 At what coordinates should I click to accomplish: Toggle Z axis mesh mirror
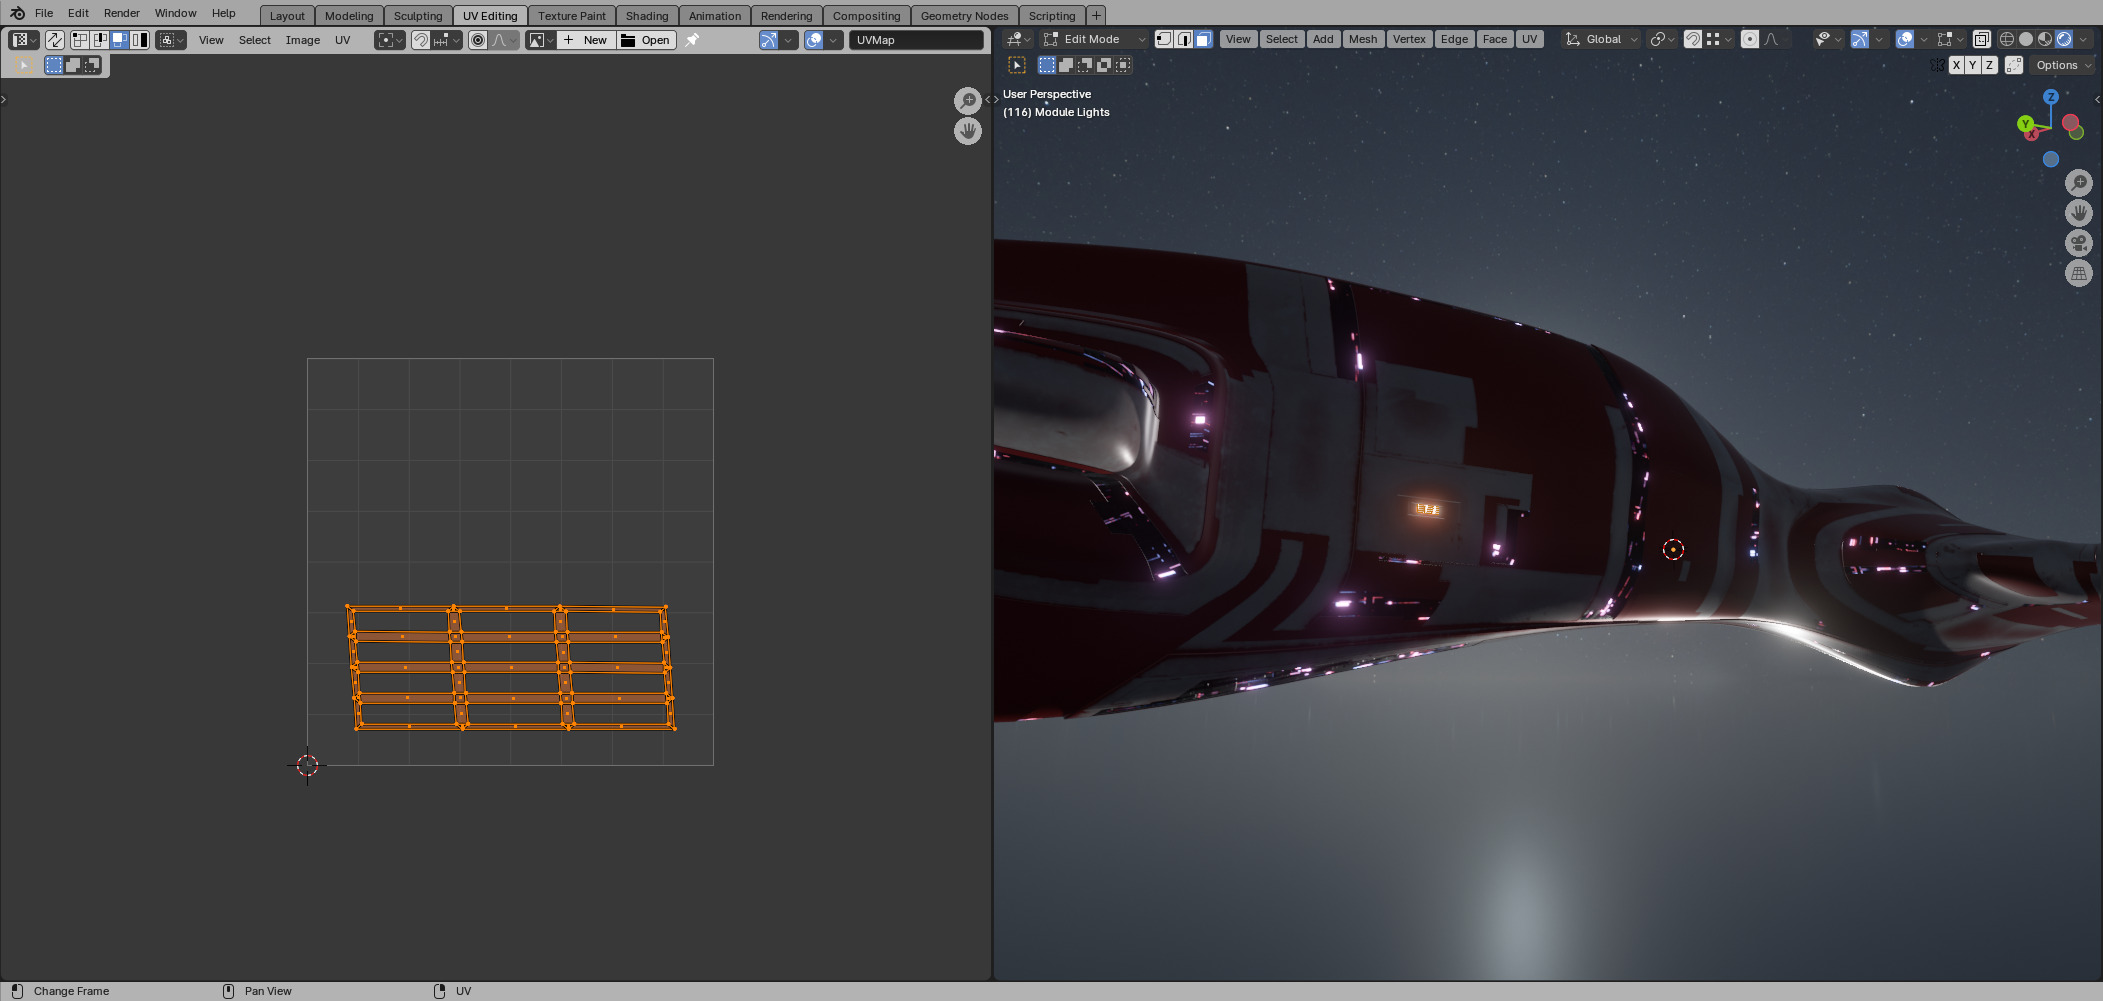tap(1989, 65)
